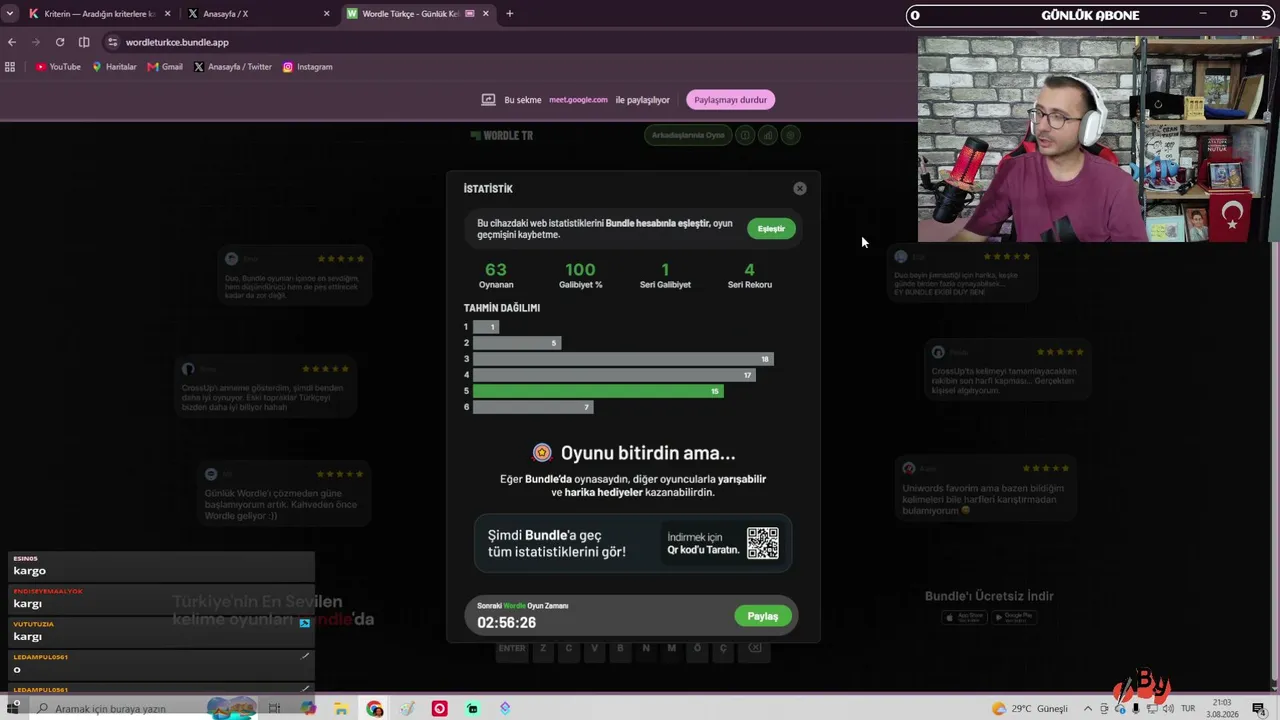Open the tab search dropdown

(x=10, y=14)
